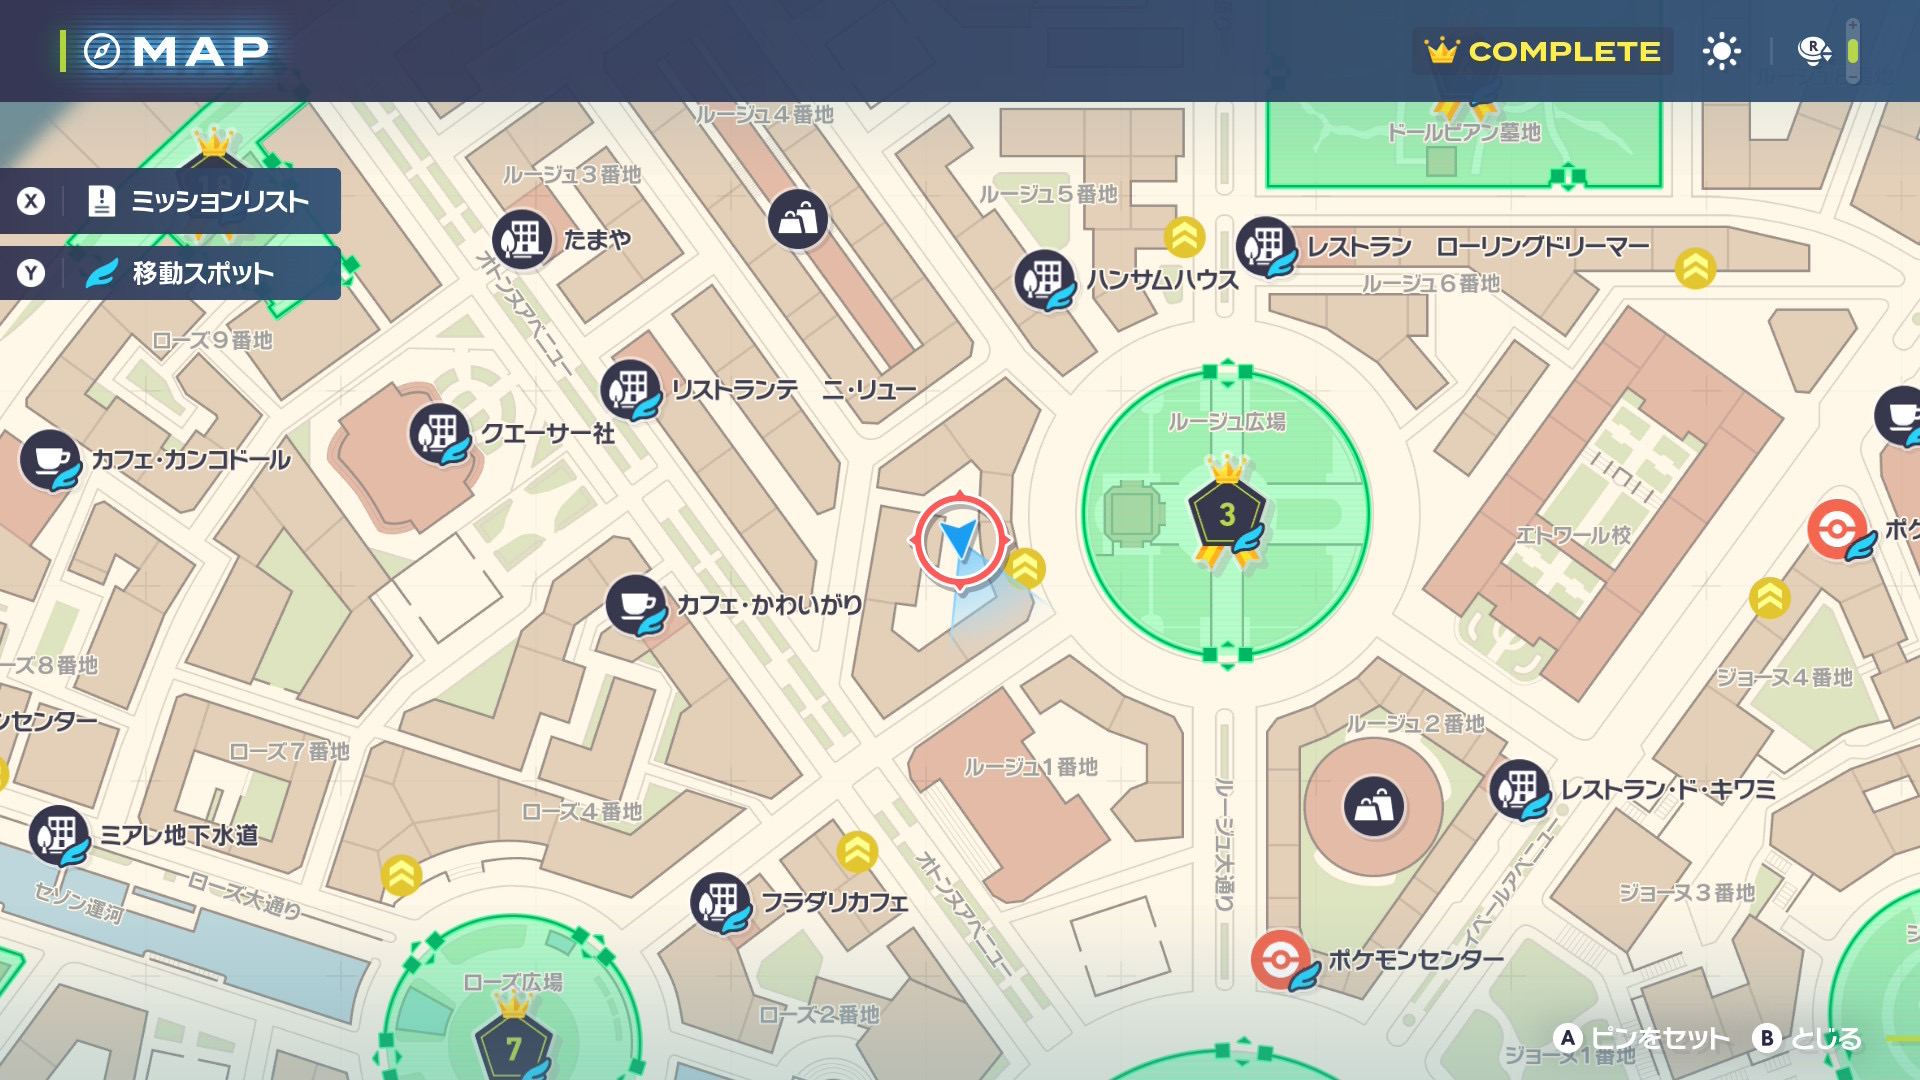The image size is (1920, 1080).
Task: Select the Café Kawaigari cup icon
Action: pyautogui.click(x=635, y=604)
